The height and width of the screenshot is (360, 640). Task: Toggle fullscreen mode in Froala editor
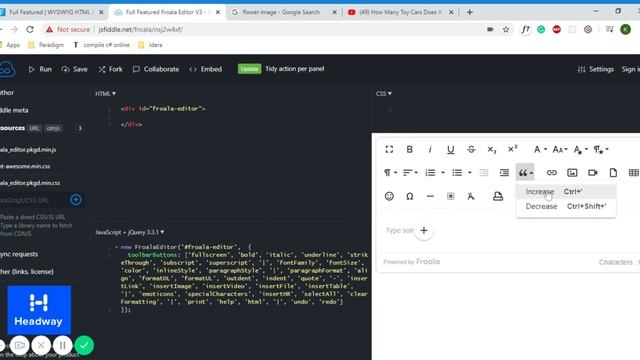389,149
